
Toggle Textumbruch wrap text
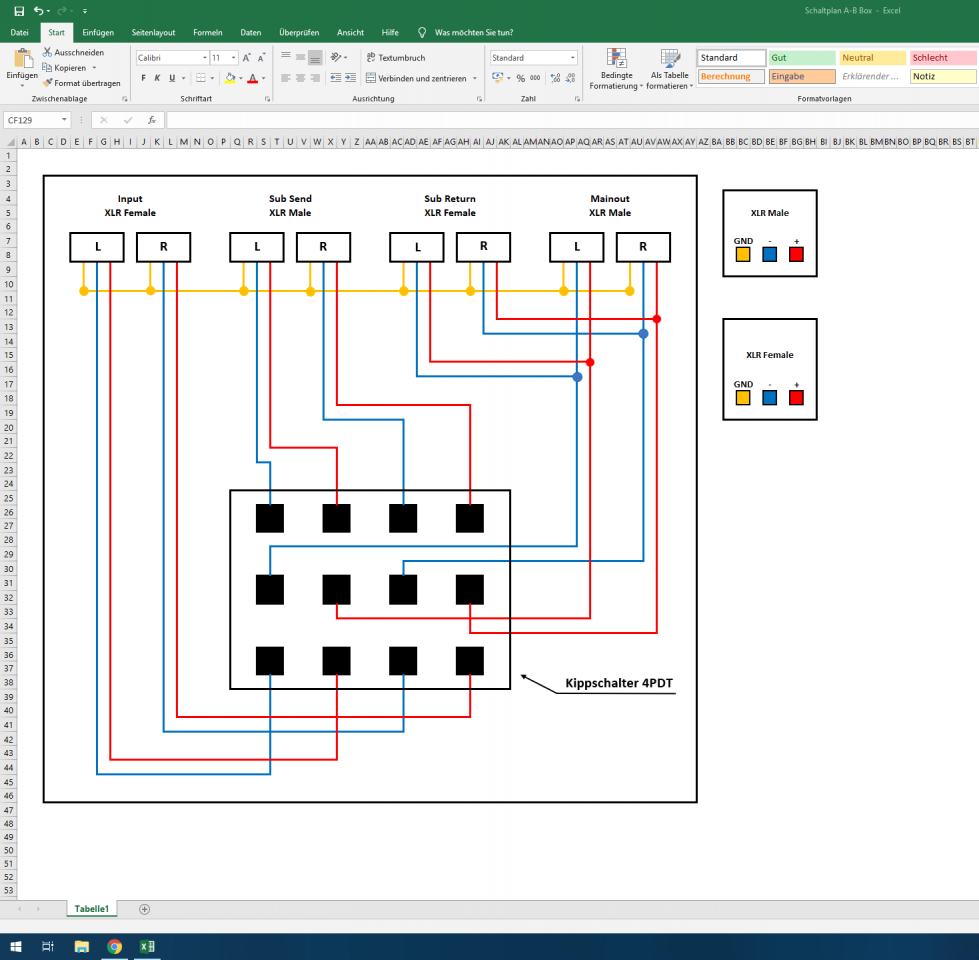pos(396,58)
